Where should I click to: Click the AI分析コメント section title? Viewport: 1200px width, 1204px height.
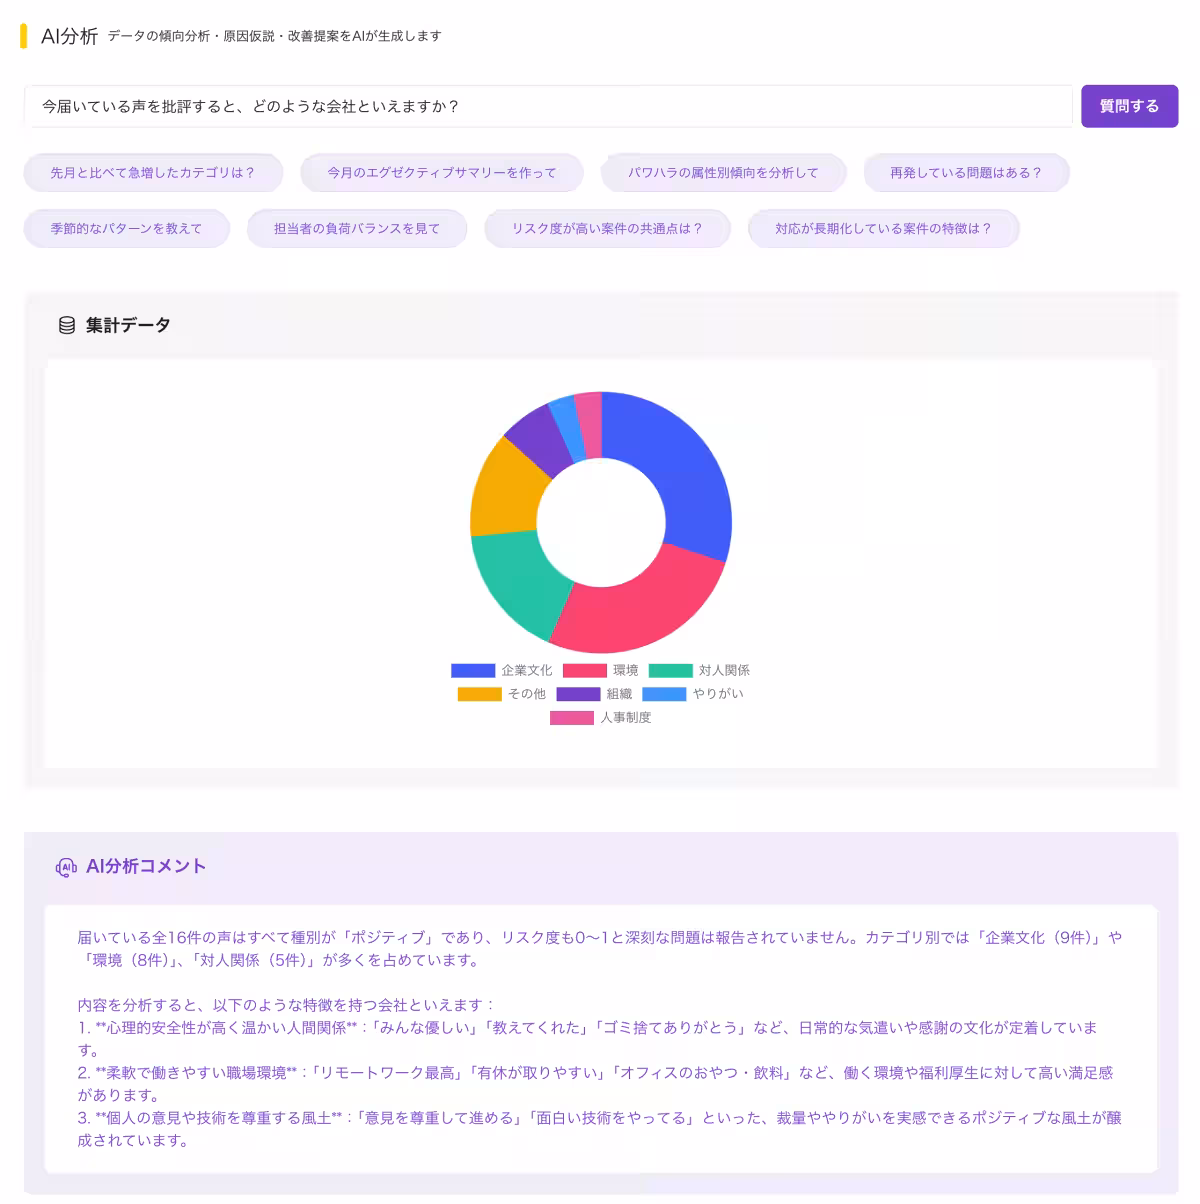[x=146, y=867]
